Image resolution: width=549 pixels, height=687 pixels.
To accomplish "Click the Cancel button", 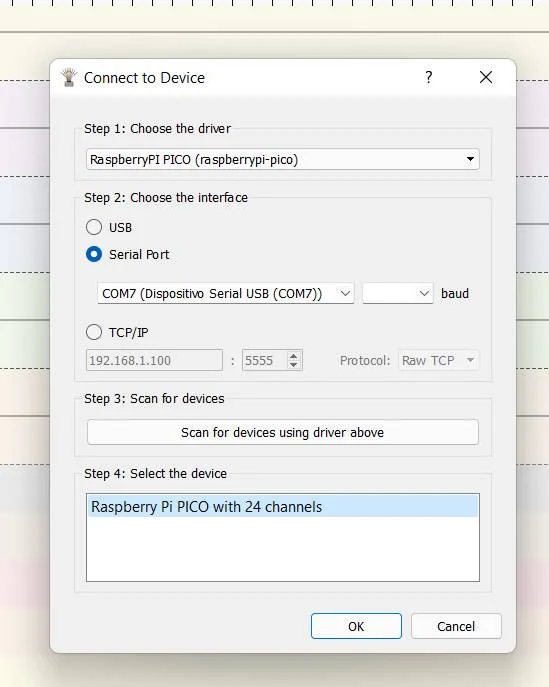I will click(x=456, y=626).
